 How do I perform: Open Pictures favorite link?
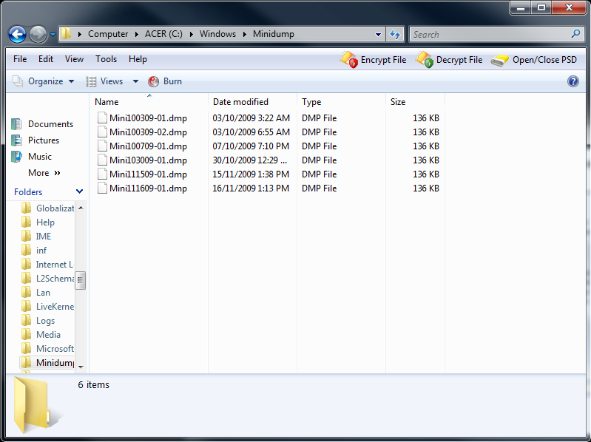[x=35, y=140]
